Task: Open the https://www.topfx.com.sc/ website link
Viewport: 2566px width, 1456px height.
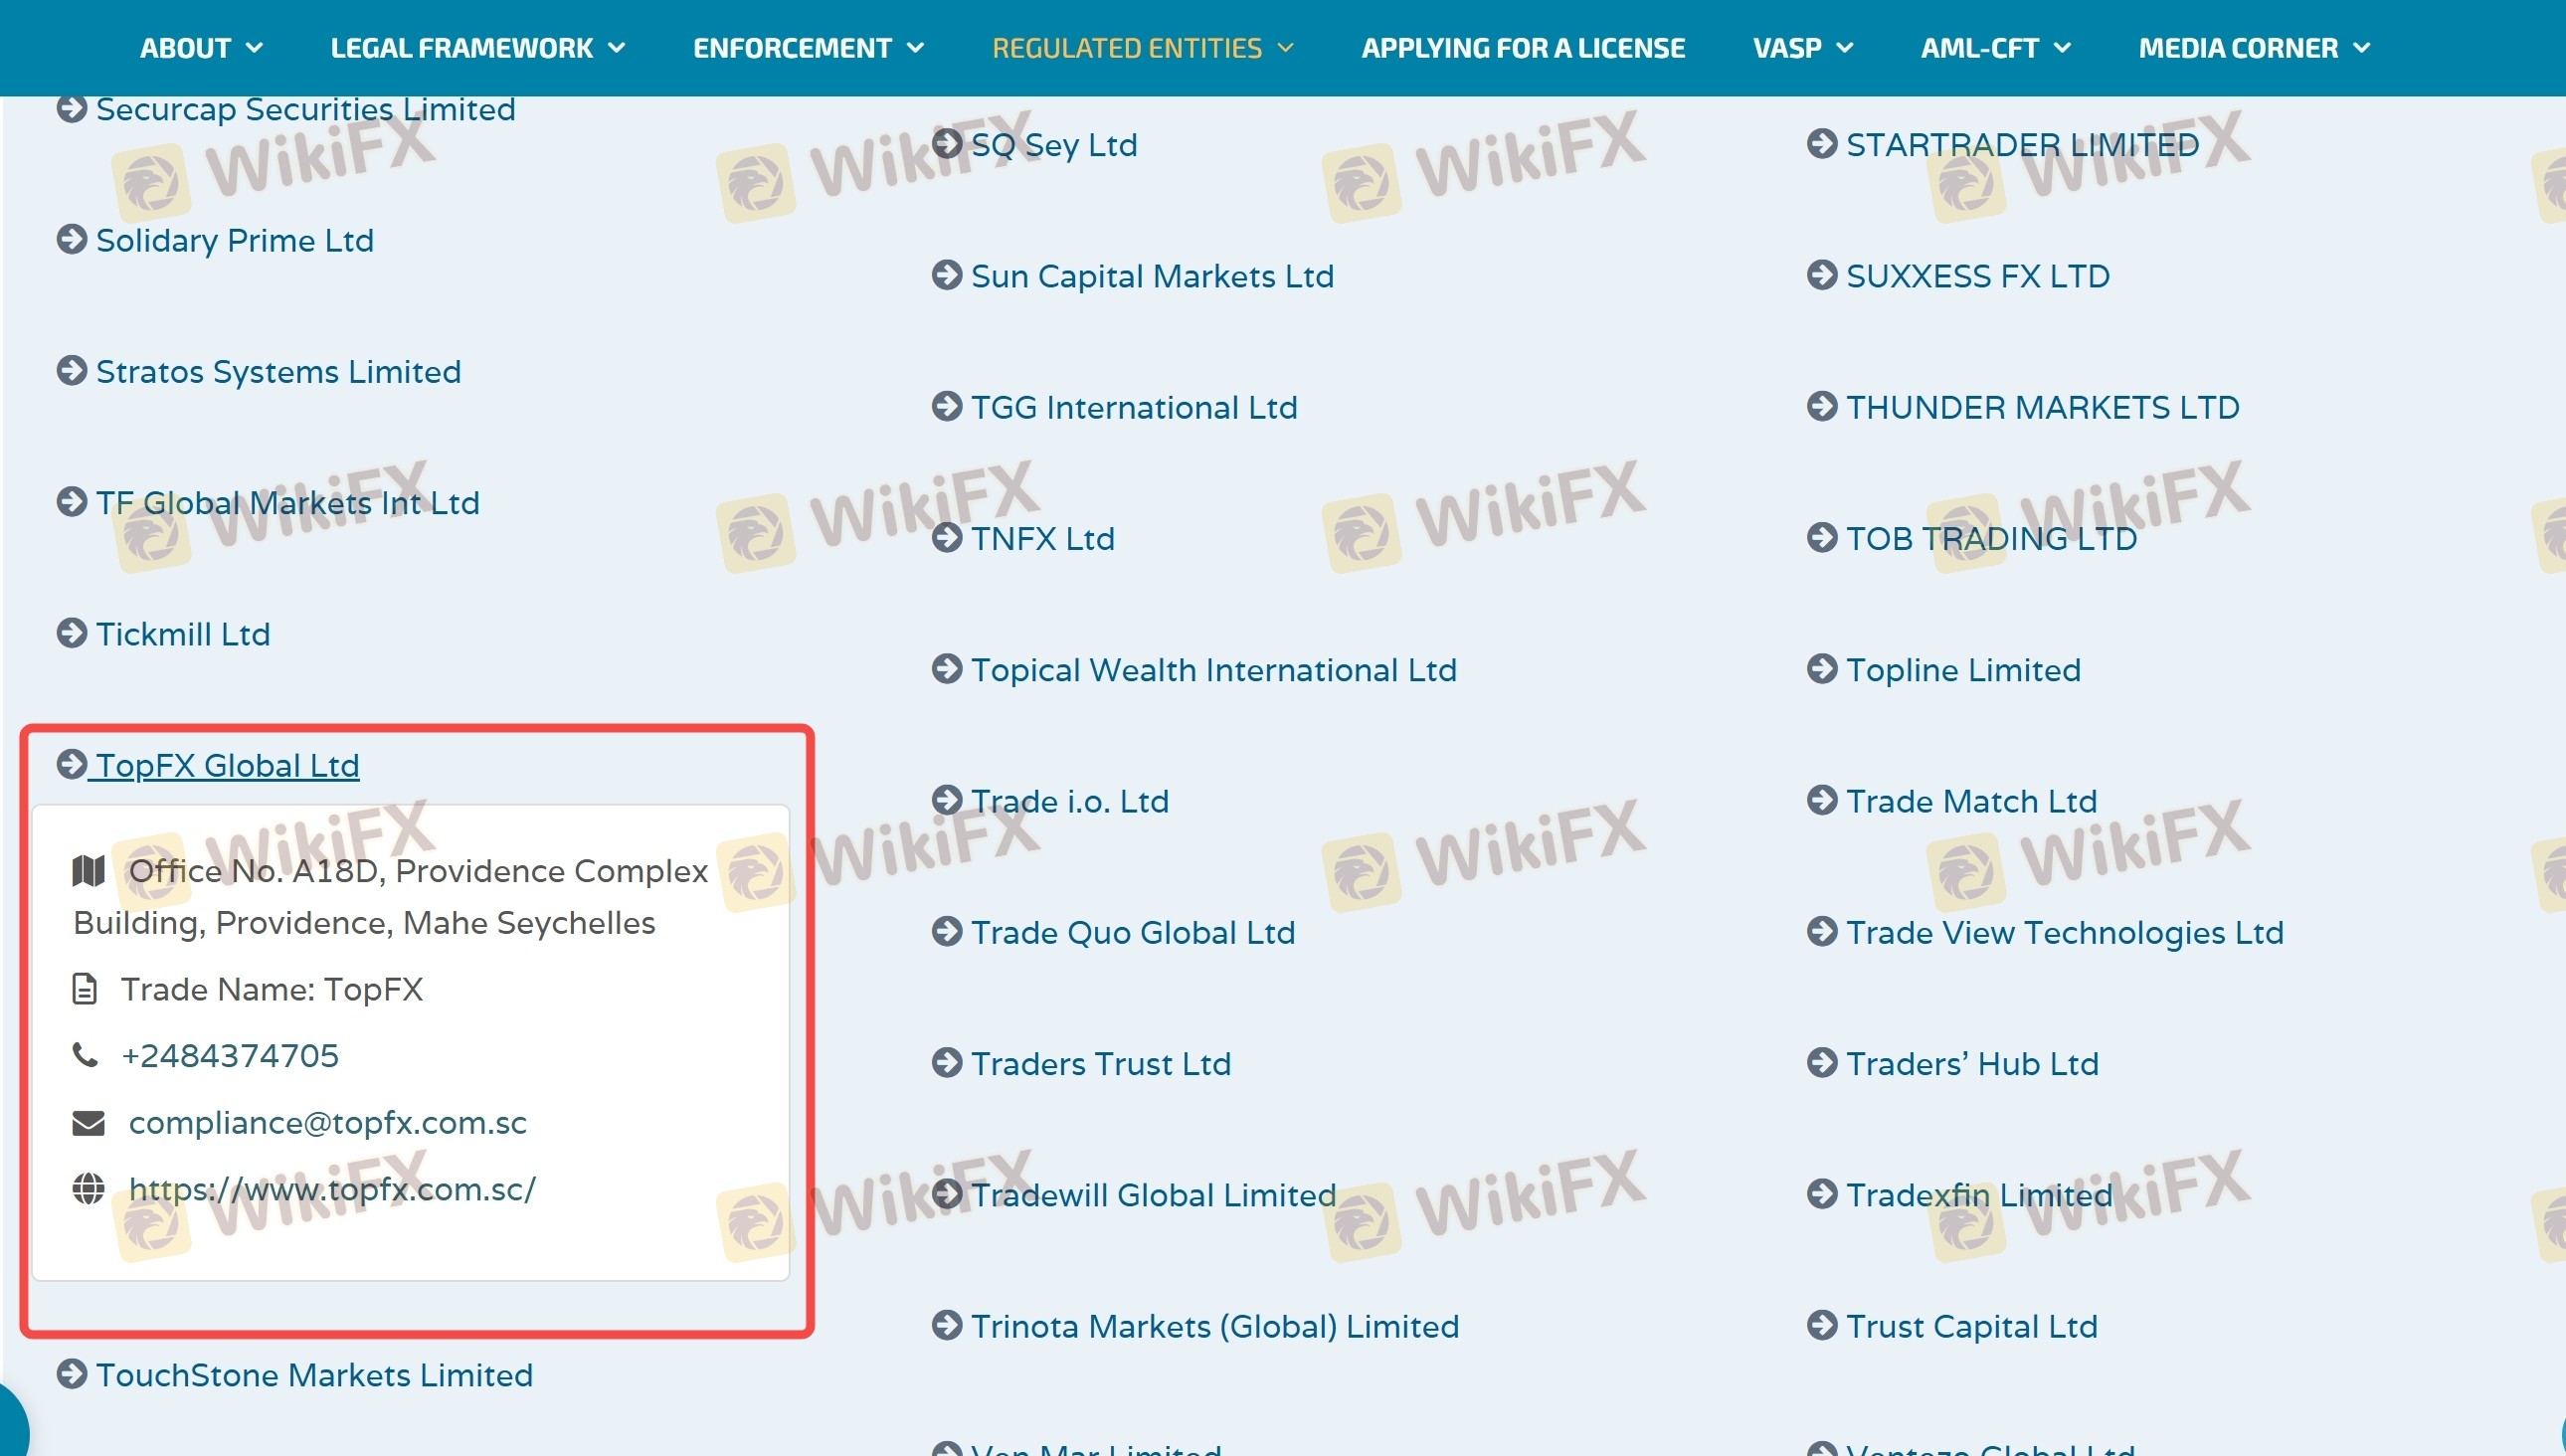Action: tap(332, 1189)
